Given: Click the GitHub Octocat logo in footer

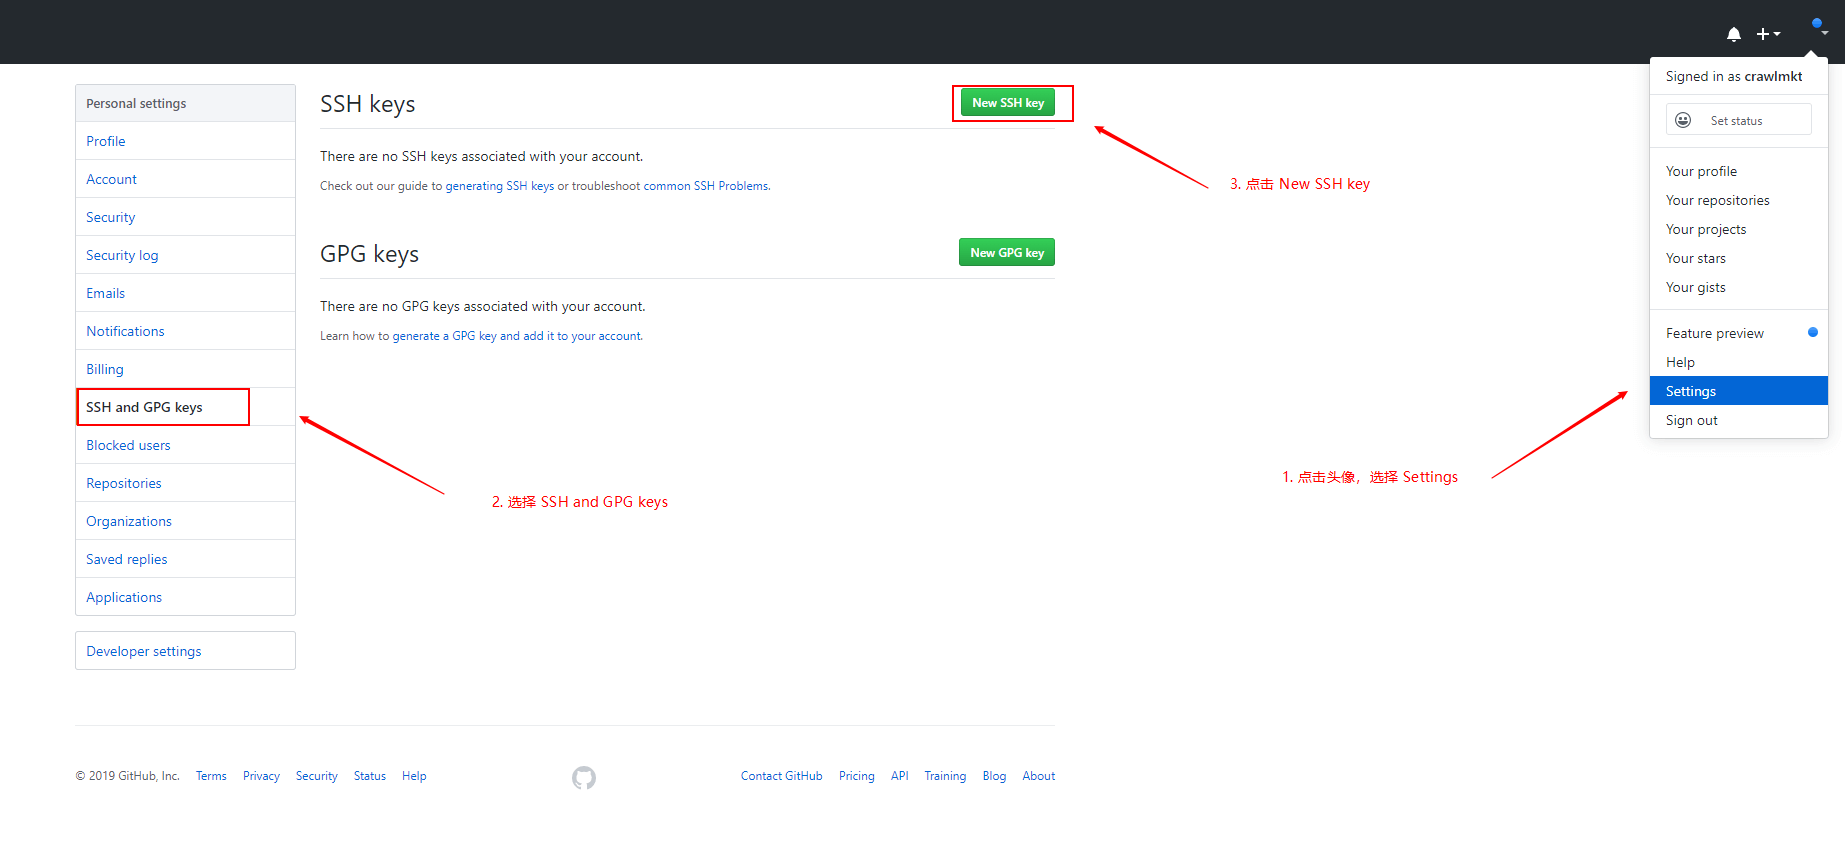Looking at the screenshot, I should coord(584,777).
